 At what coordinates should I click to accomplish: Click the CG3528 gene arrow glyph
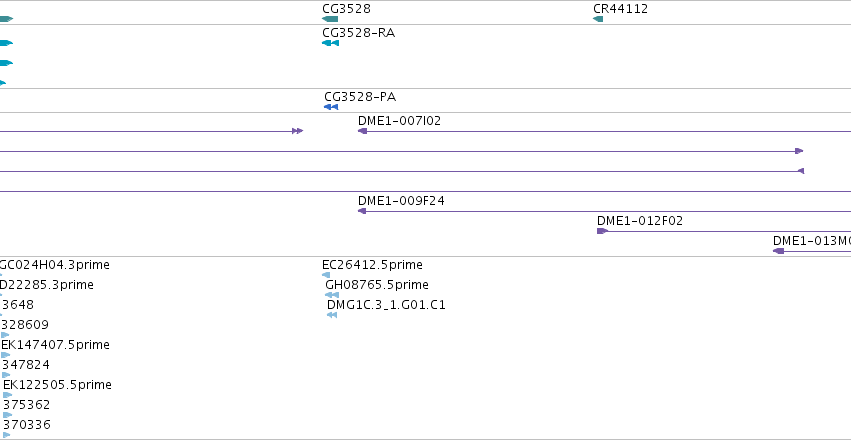coord(330,19)
